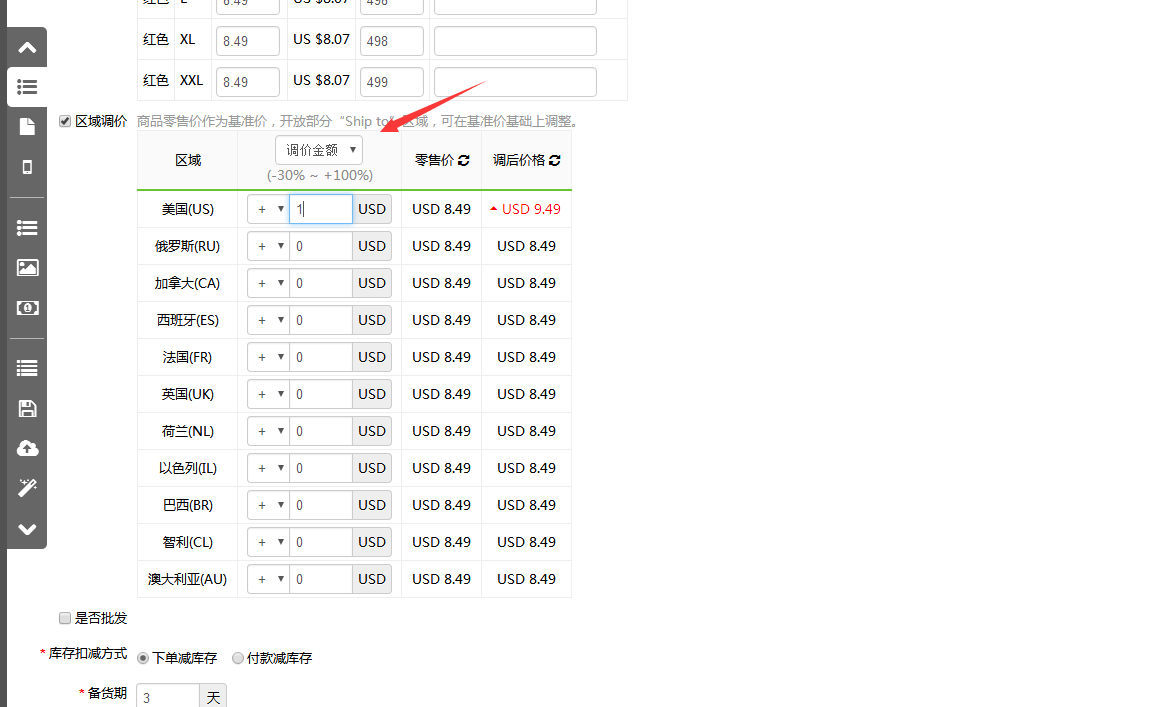
Task: Click the cloud upload publish icon
Action: coord(27,448)
